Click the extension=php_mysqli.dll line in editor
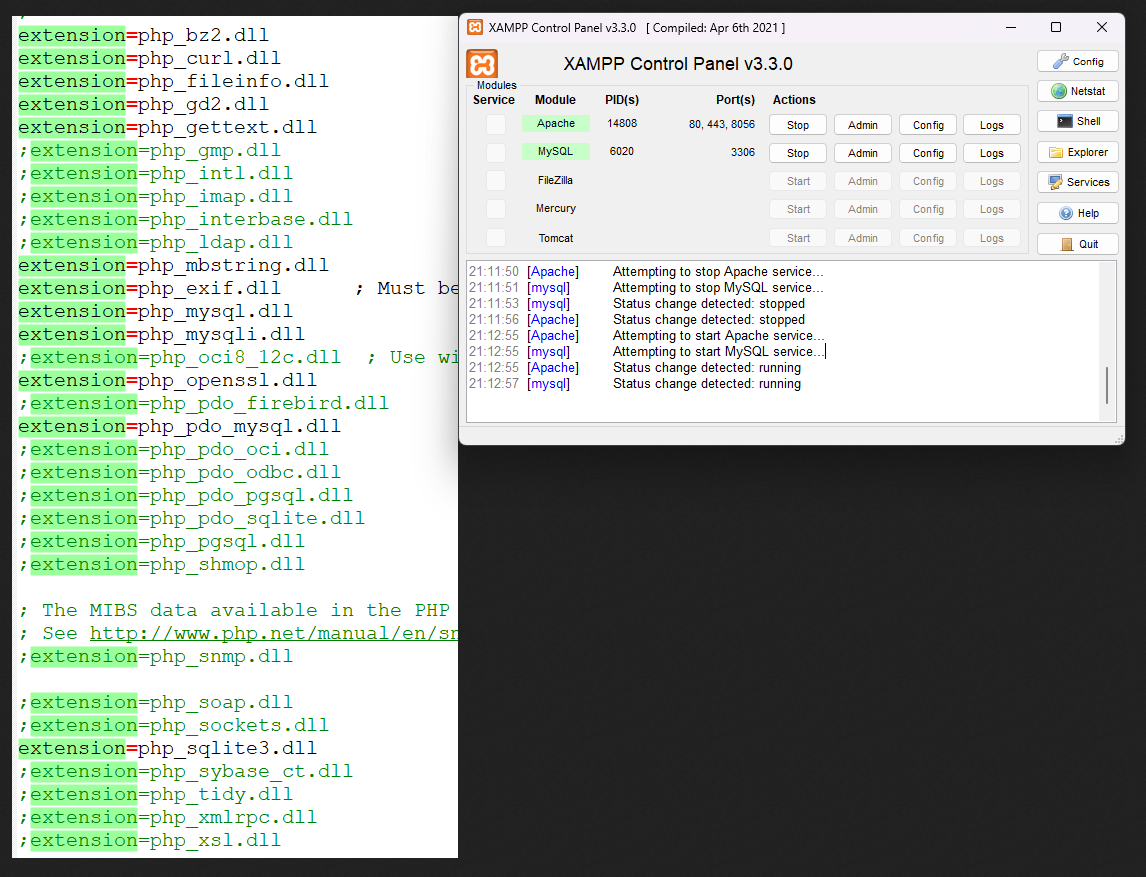This screenshot has height=877, width=1146. pos(162,334)
